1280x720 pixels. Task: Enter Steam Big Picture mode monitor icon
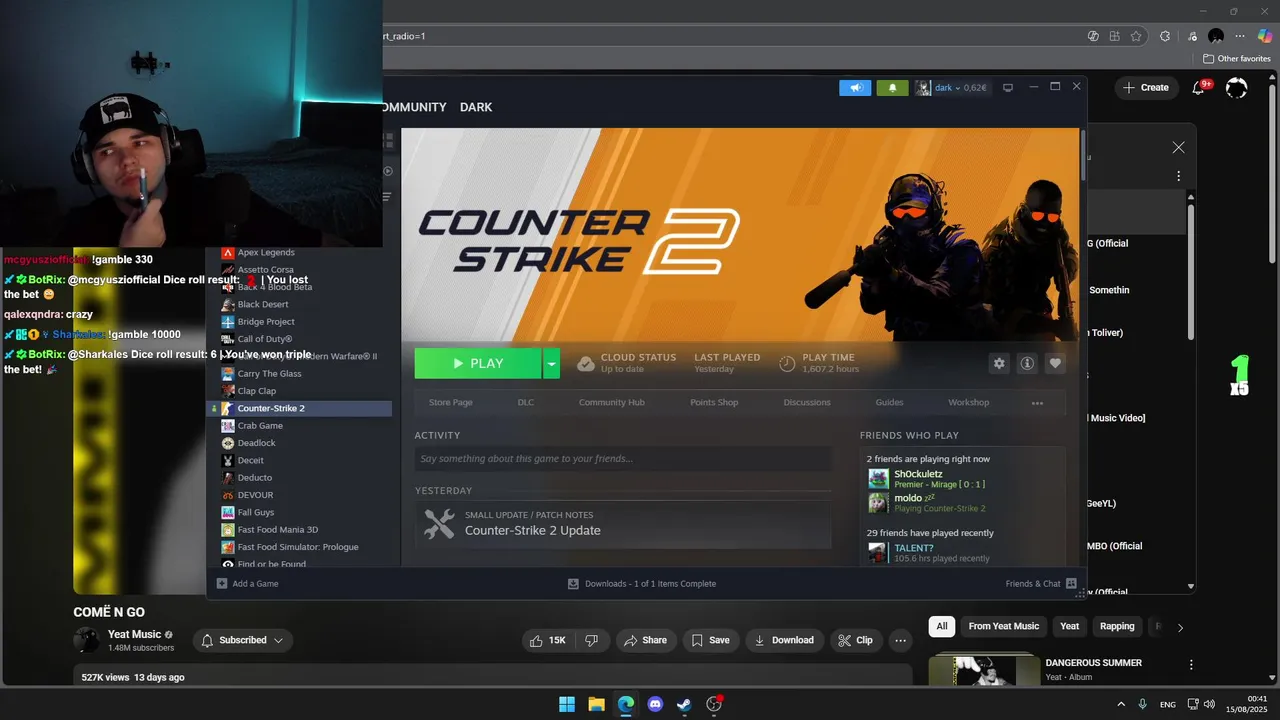[1008, 88]
